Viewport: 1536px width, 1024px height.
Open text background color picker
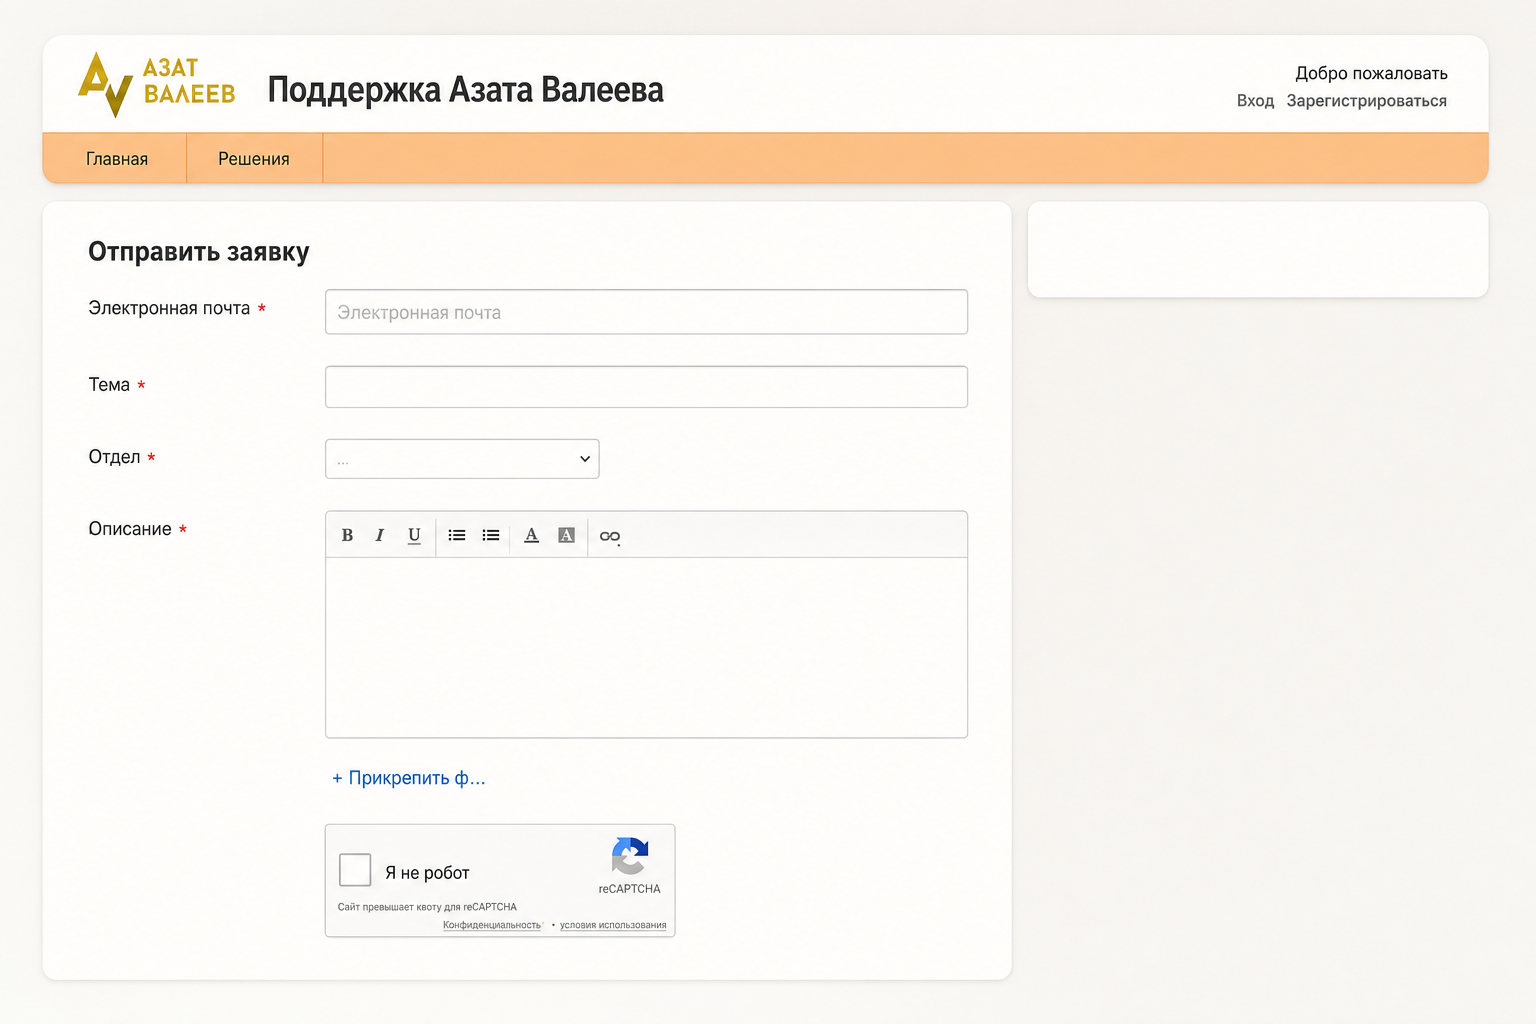566,535
